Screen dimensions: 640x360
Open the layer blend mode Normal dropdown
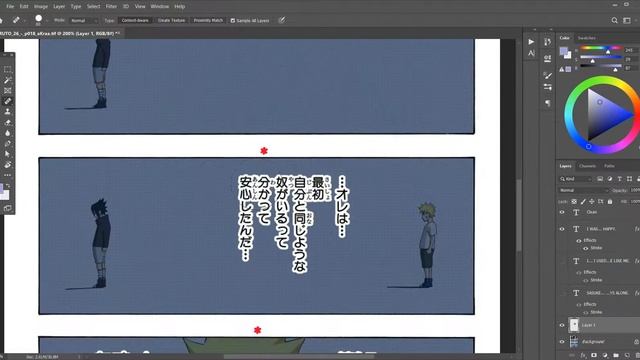[x=583, y=190]
